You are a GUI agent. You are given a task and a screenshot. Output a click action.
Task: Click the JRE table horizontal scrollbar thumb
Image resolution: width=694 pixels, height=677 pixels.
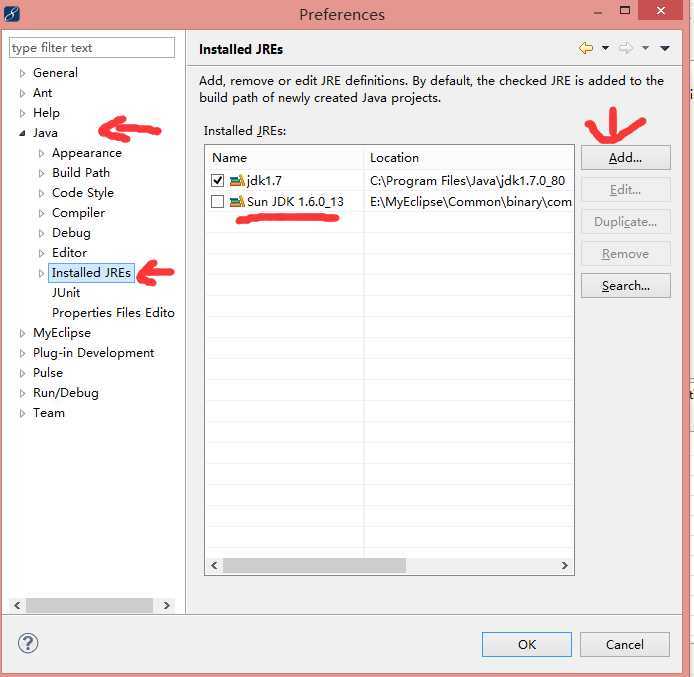314,565
